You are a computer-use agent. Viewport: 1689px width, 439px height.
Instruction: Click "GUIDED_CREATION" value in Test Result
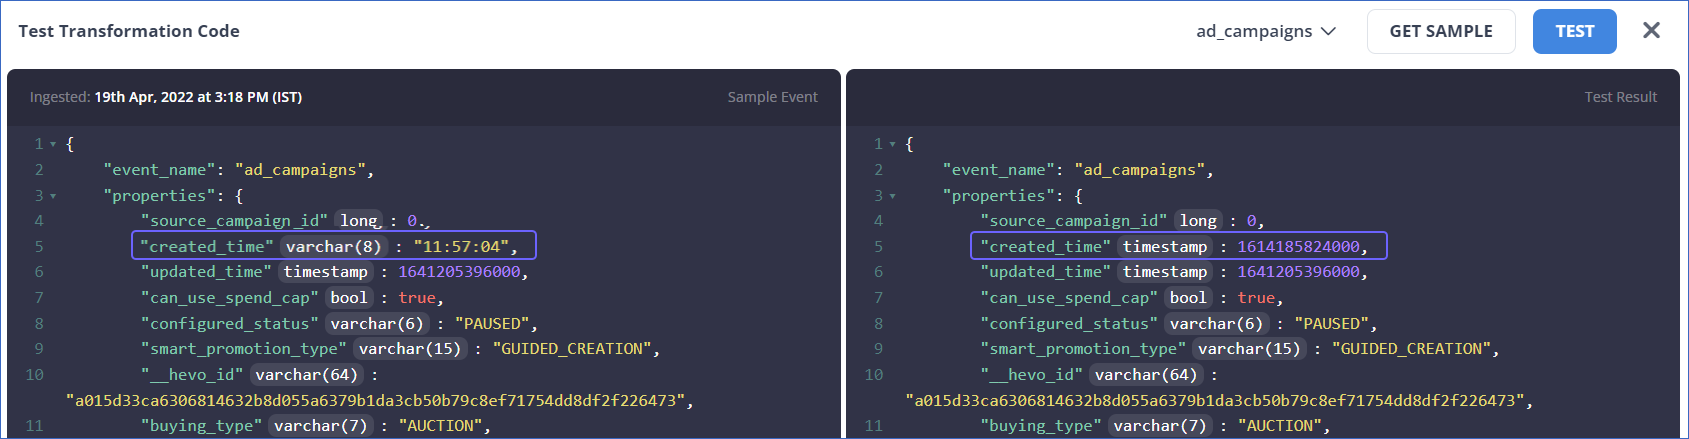click(x=1411, y=349)
